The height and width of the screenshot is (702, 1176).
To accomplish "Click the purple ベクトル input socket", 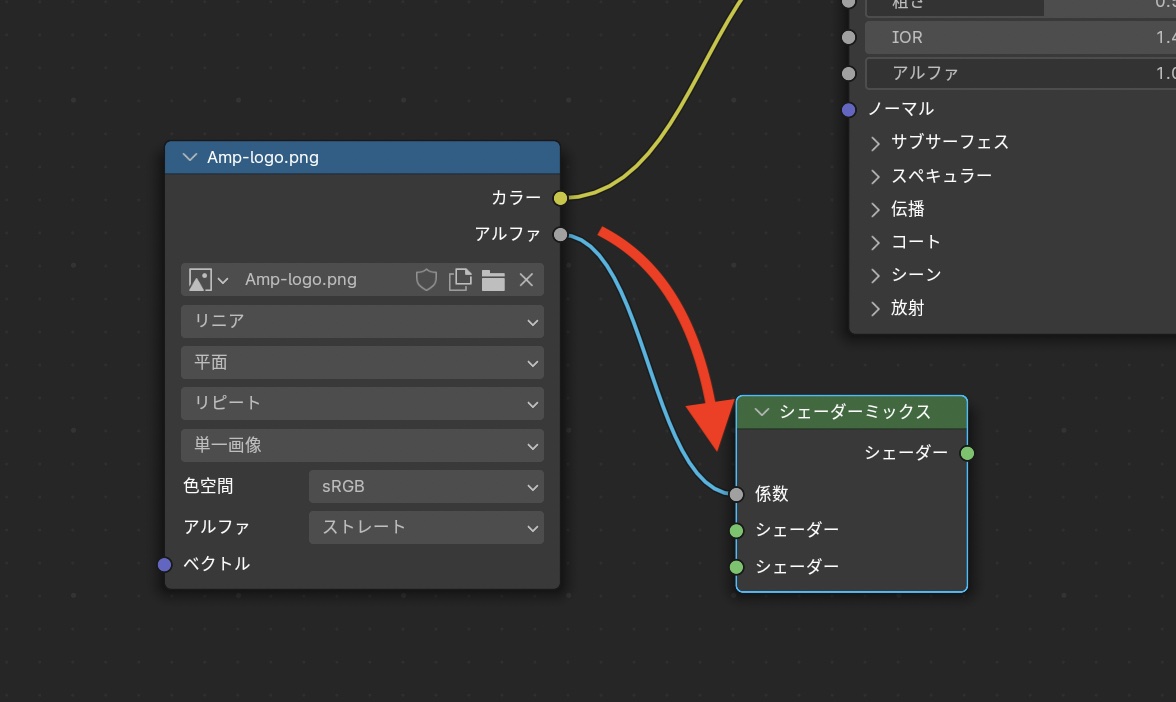I will pos(165,564).
